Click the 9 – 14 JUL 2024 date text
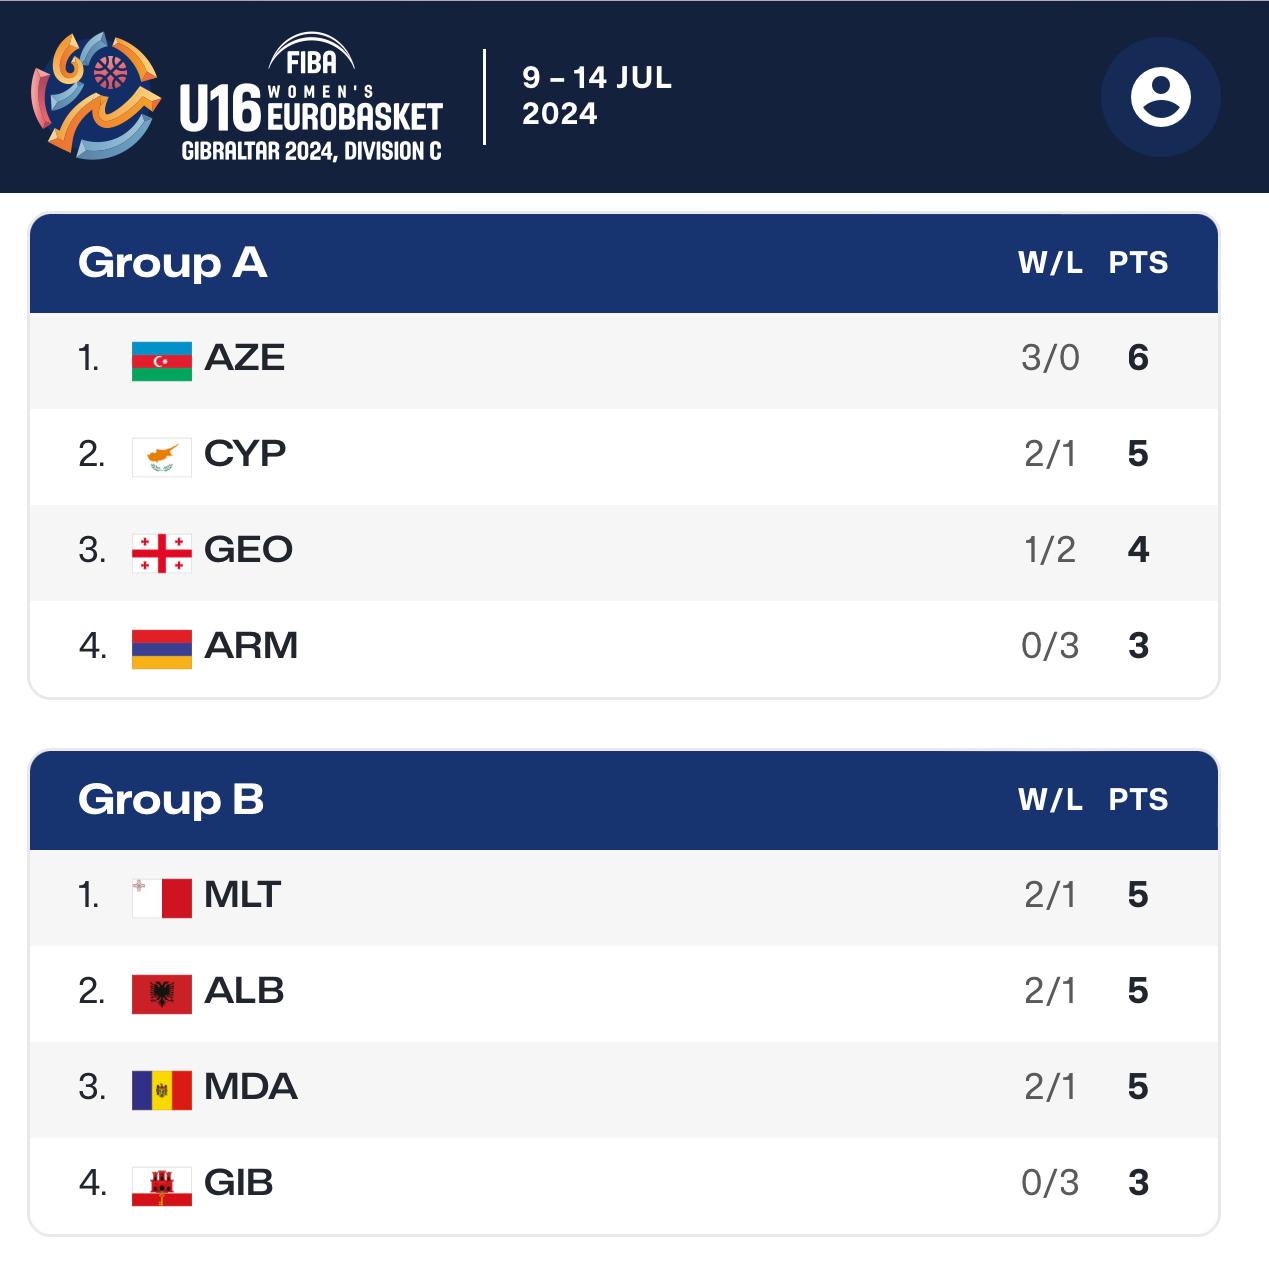 click(597, 96)
